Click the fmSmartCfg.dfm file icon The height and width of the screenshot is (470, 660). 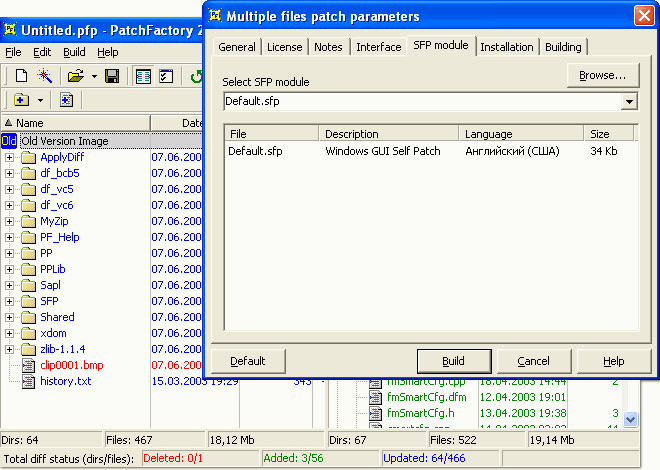(x=375, y=397)
